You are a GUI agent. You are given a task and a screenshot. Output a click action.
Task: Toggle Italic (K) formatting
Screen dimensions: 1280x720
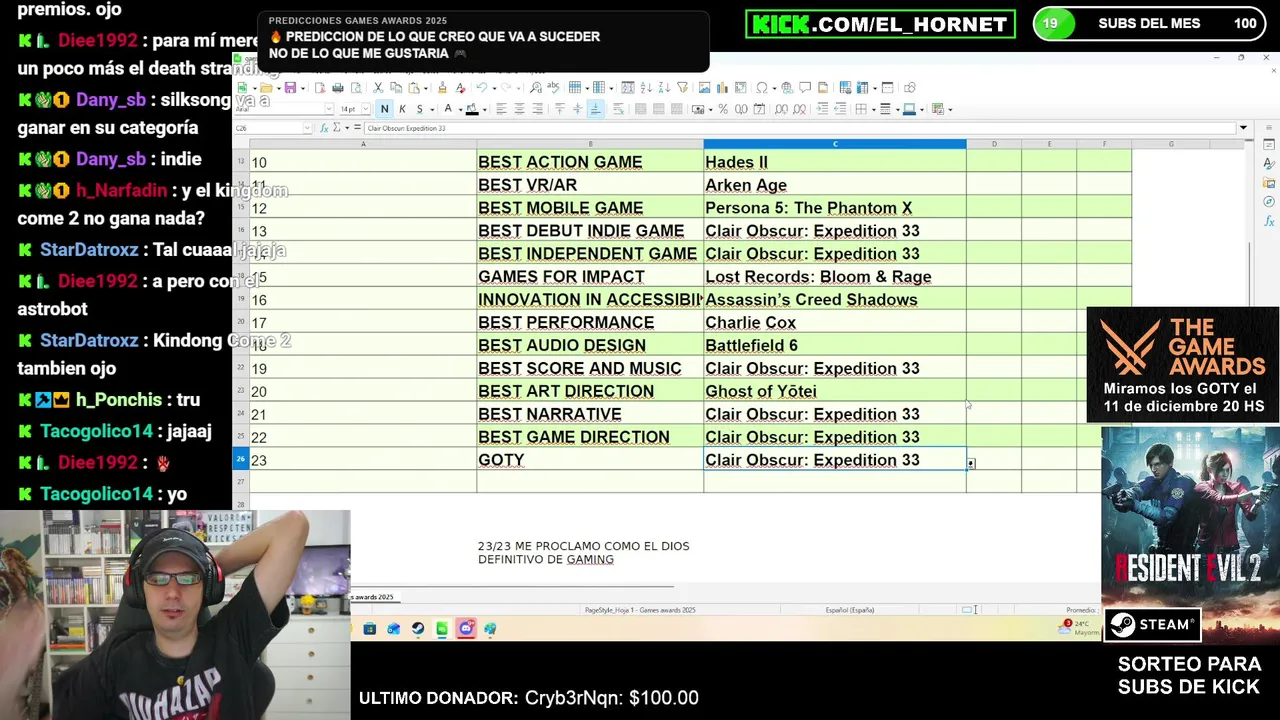point(402,109)
